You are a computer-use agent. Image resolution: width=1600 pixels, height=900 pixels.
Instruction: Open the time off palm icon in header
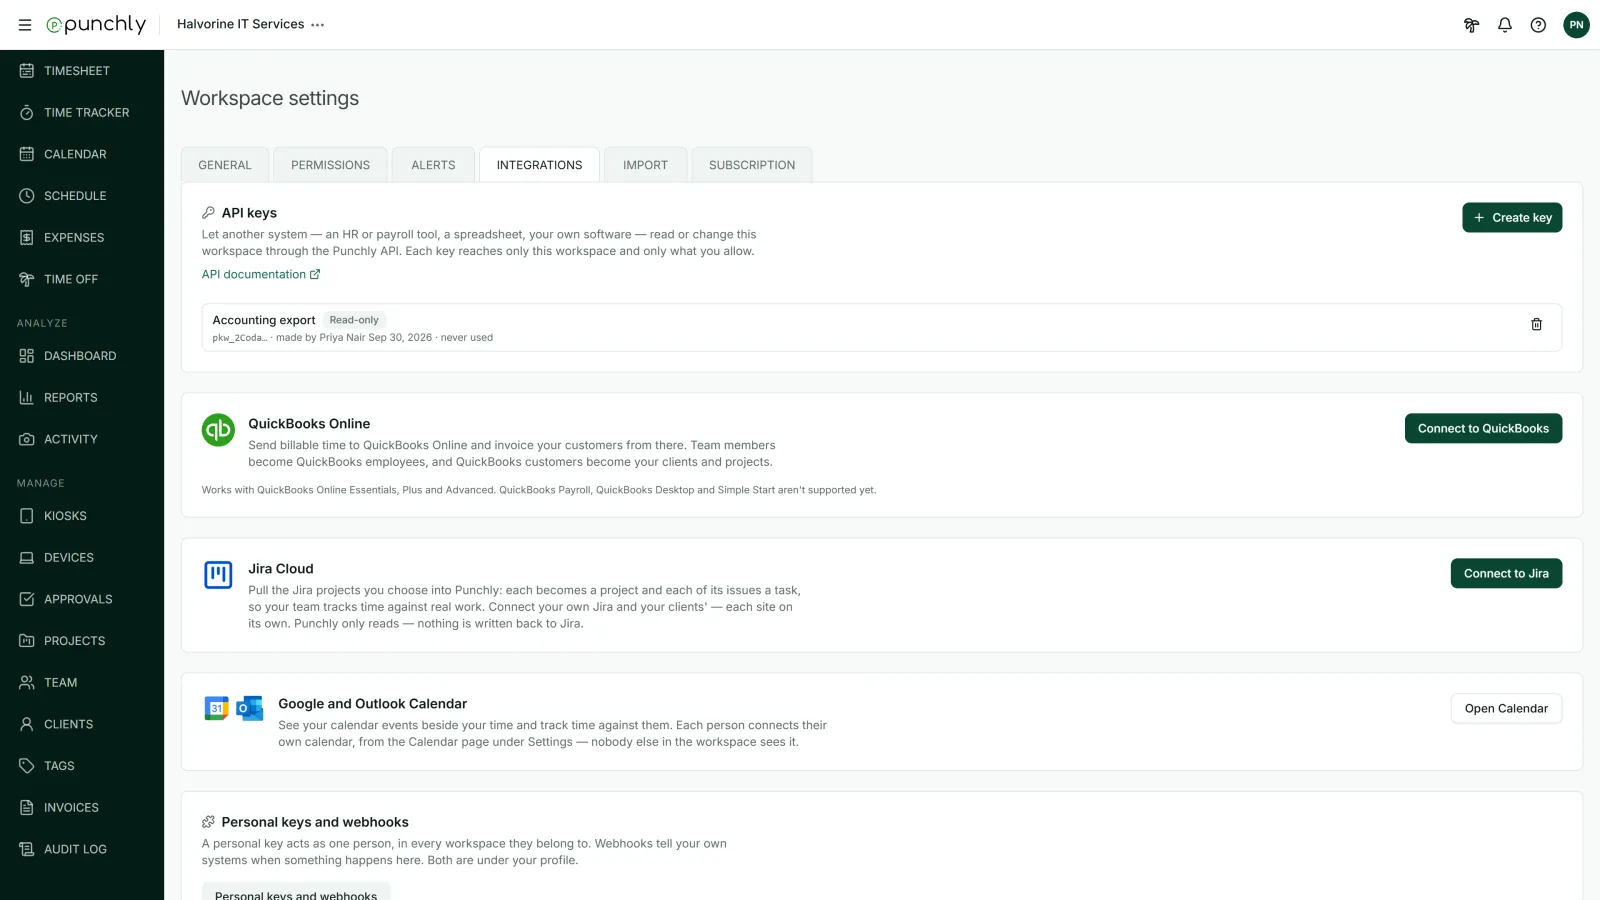tap(1471, 25)
